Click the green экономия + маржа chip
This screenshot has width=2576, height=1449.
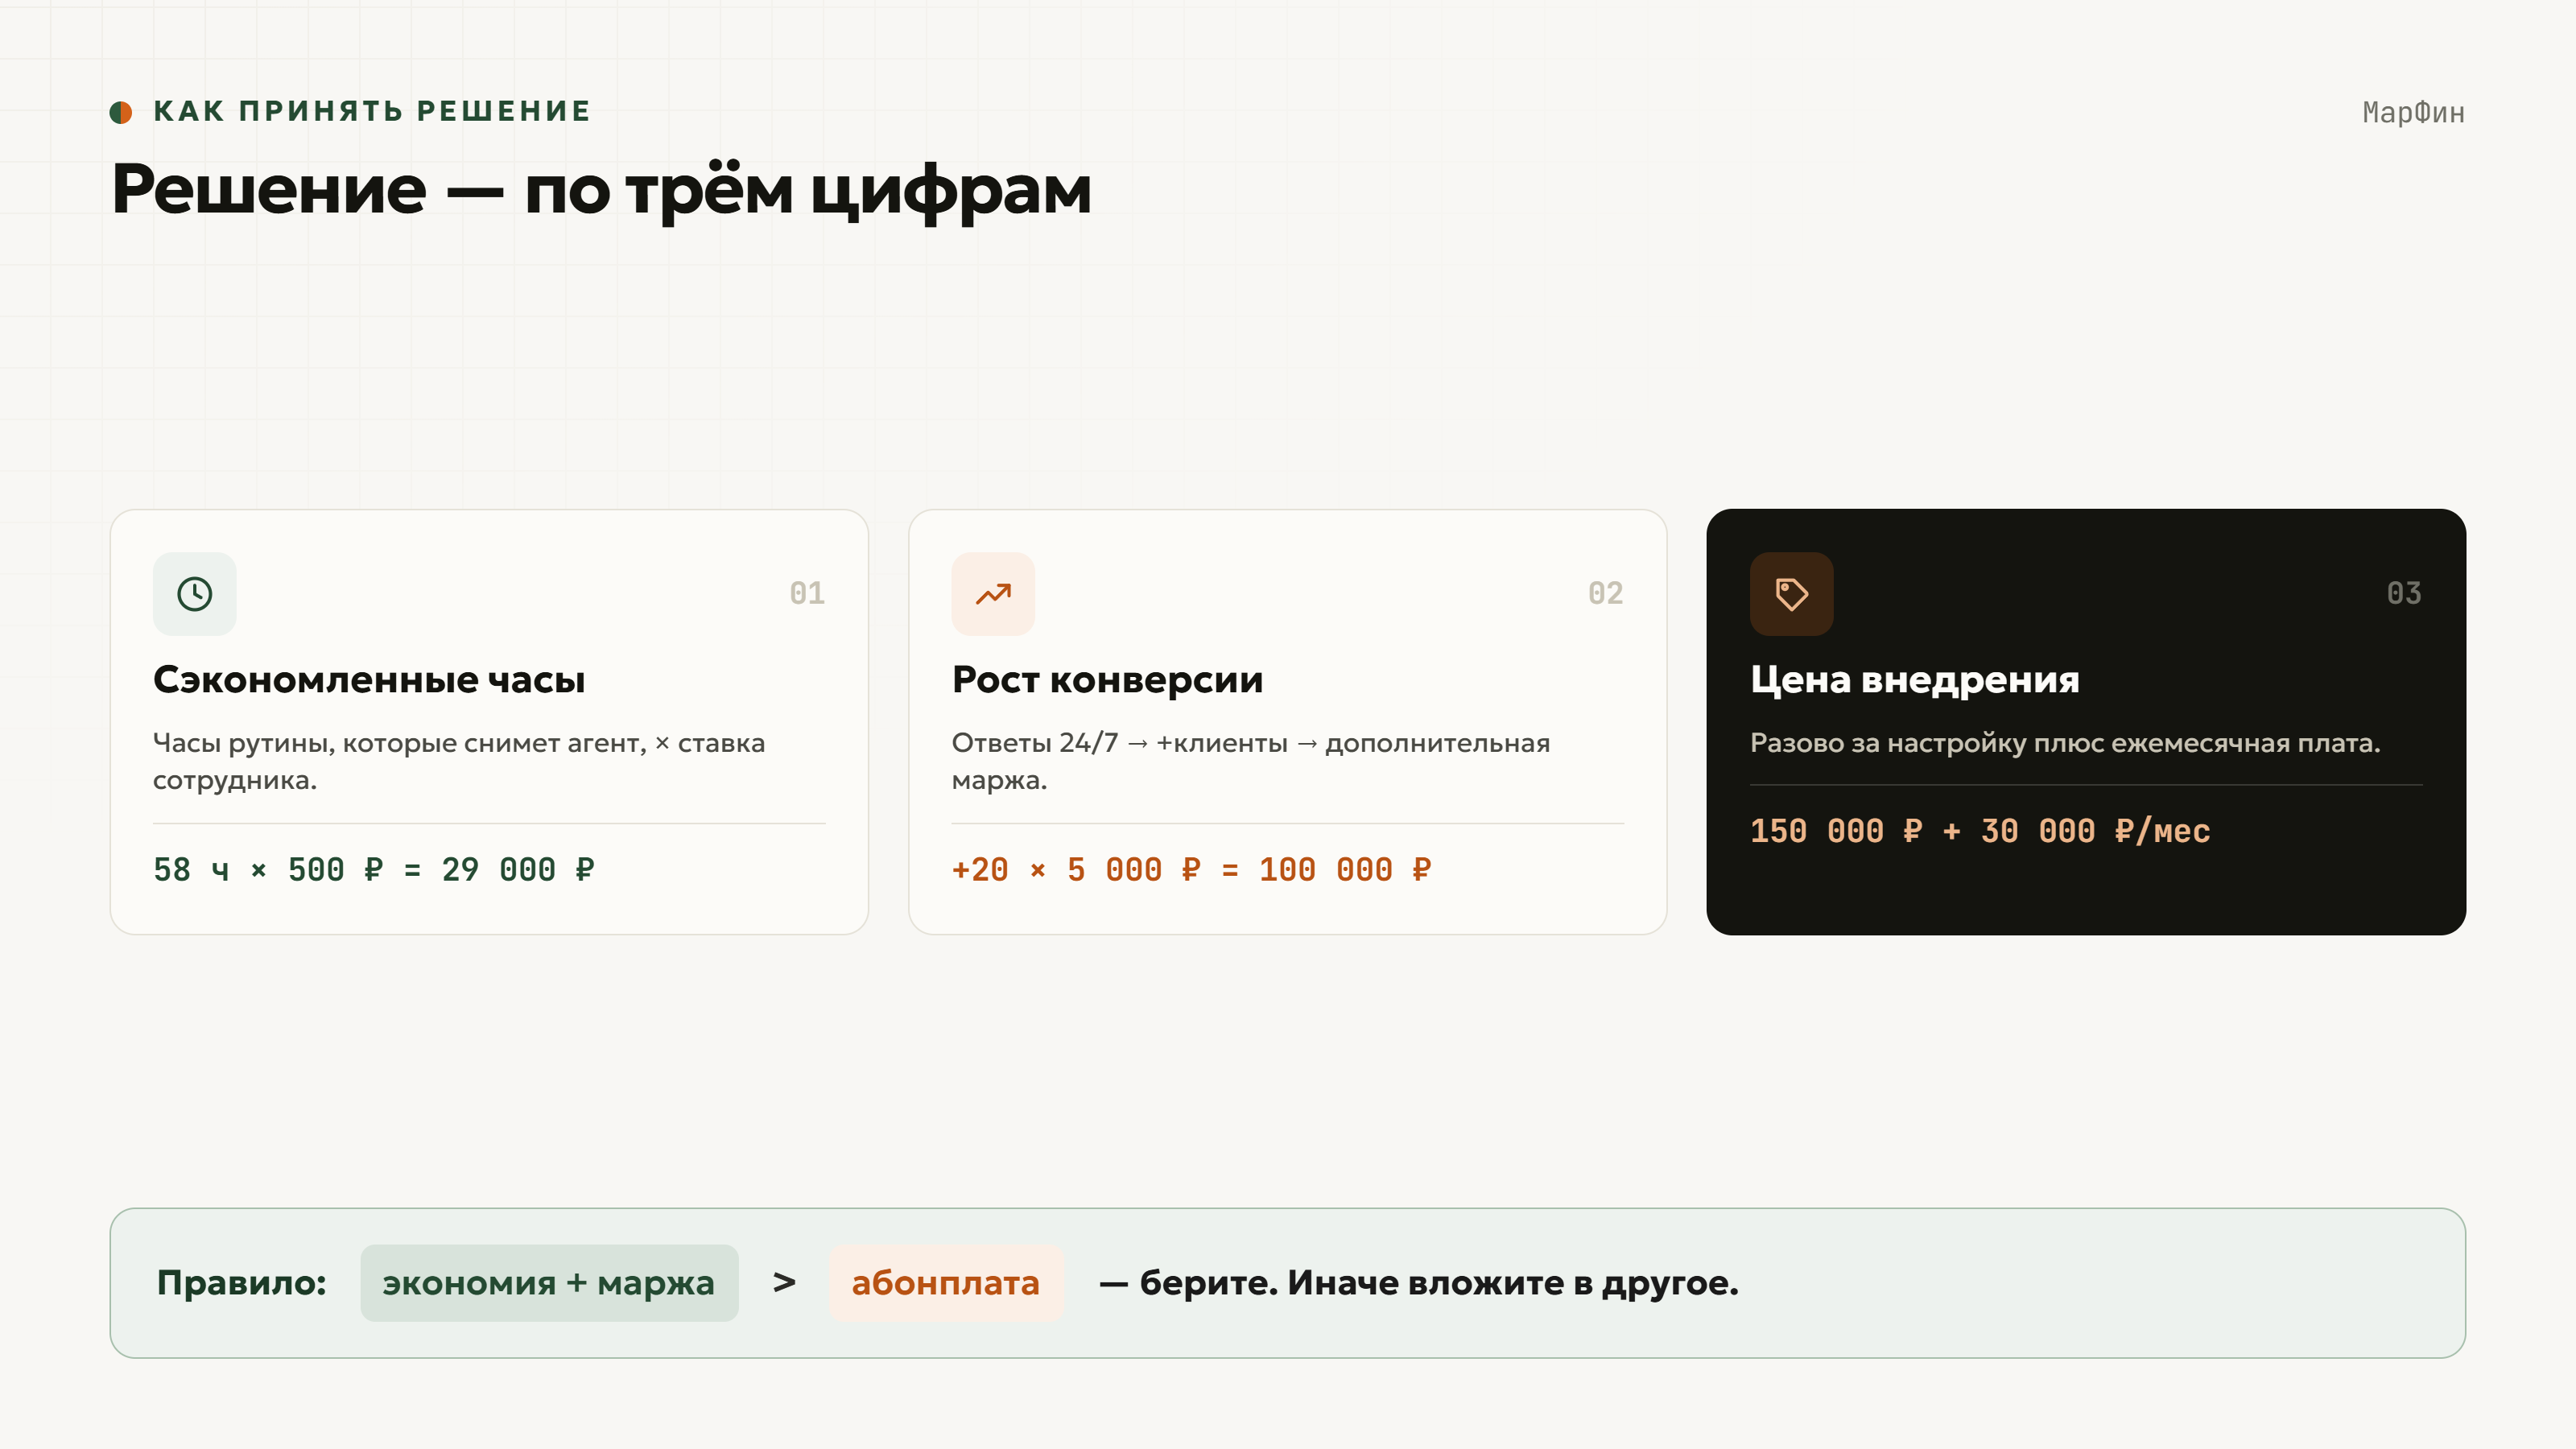(549, 1283)
